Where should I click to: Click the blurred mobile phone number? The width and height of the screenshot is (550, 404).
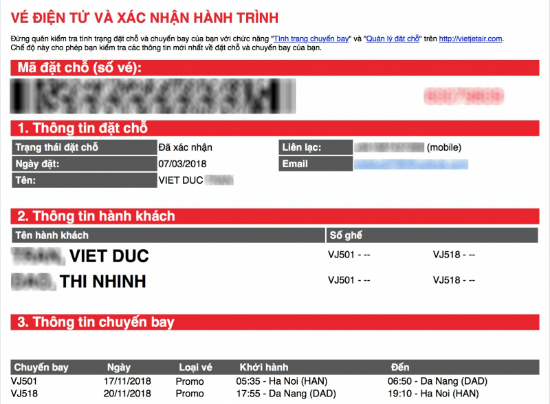(389, 147)
